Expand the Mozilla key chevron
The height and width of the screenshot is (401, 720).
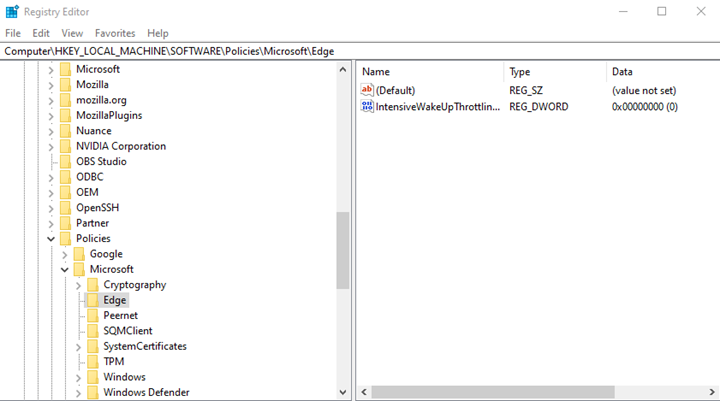click(x=51, y=85)
